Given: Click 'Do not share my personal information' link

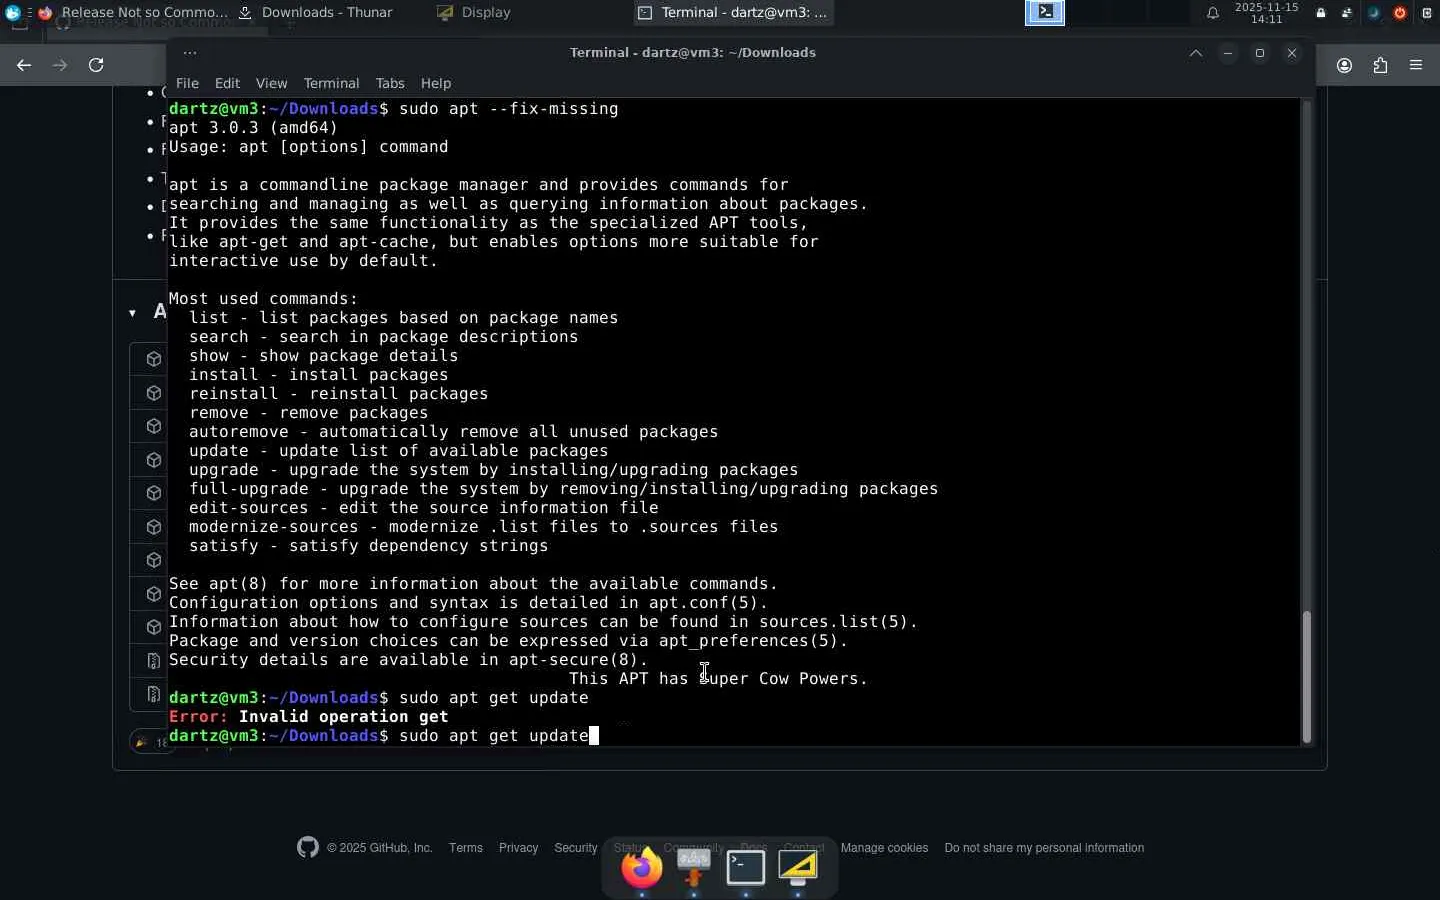Looking at the screenshot, I should click(1044, 848).
